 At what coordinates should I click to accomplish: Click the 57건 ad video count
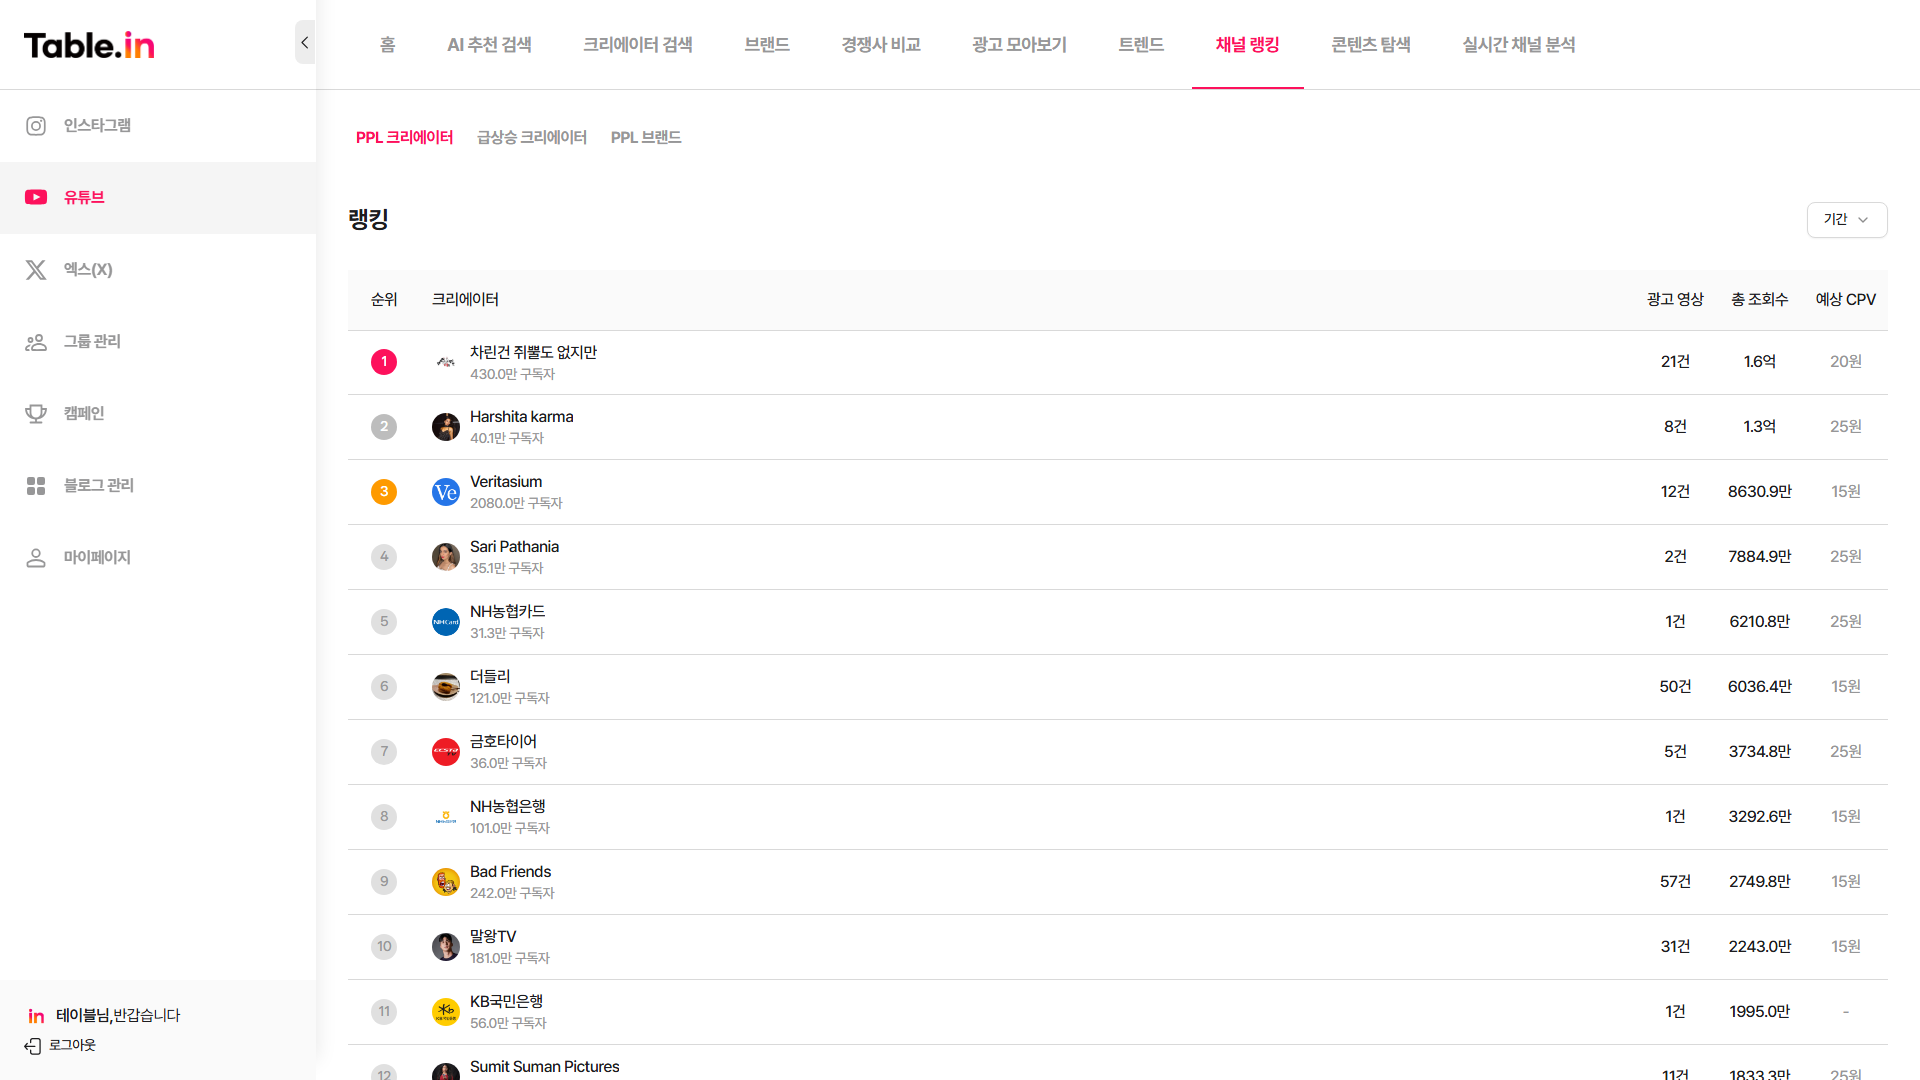1675,882
